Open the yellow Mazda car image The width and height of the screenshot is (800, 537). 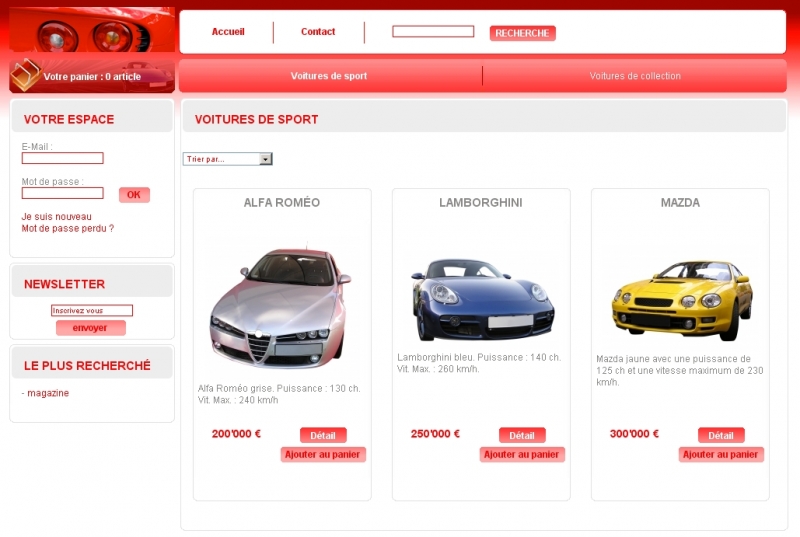[682, 300]
